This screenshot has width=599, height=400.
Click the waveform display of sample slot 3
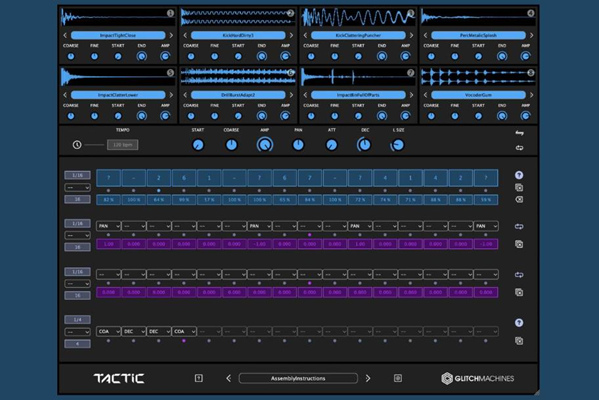click(x=358, y=17)
